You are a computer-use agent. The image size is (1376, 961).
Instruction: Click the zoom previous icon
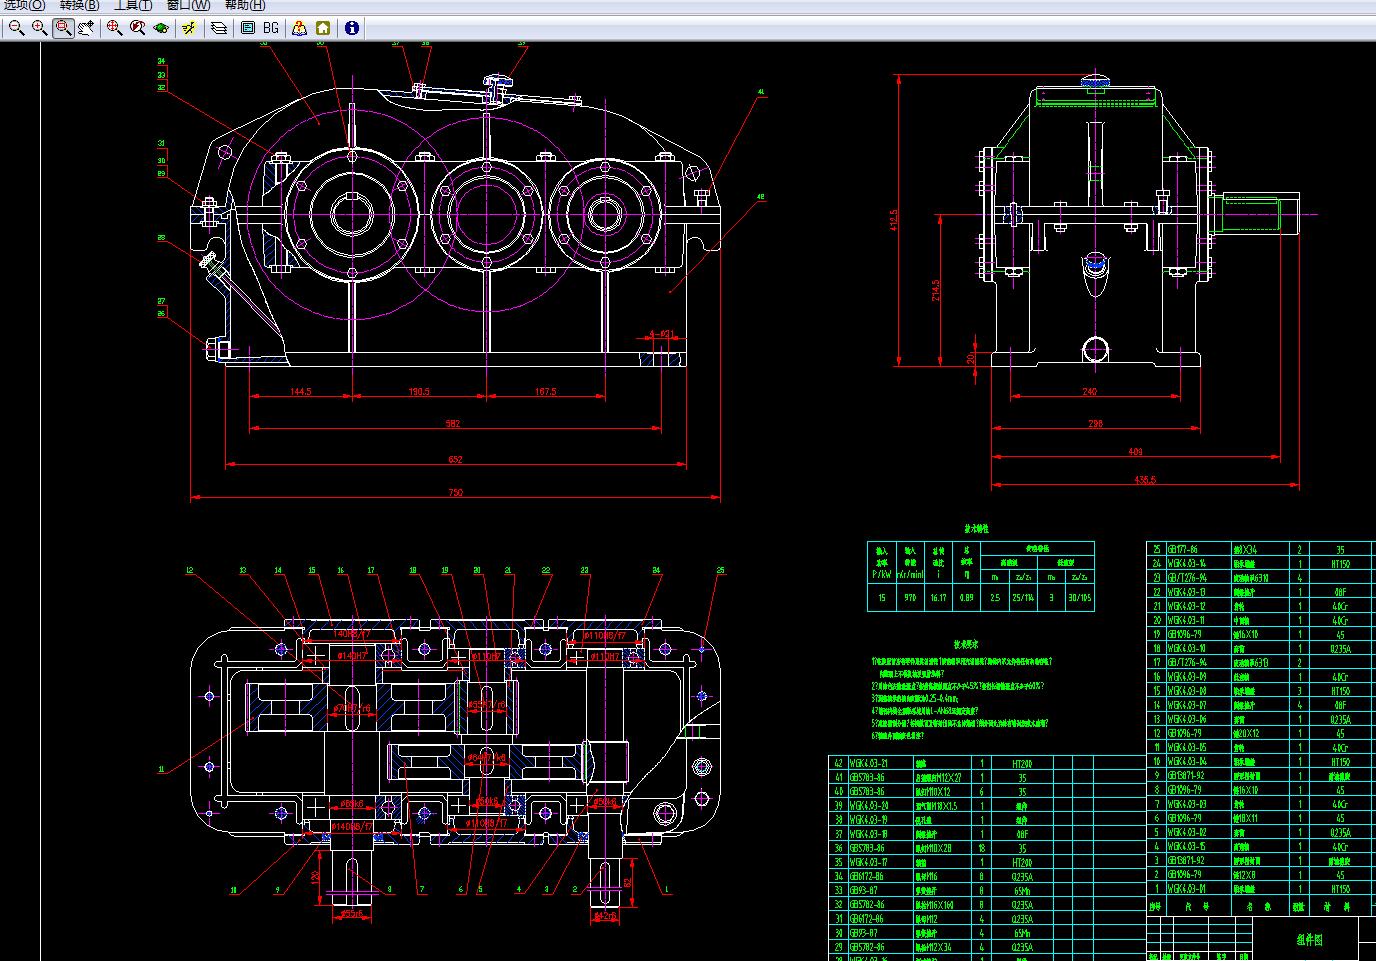(138, 28)
